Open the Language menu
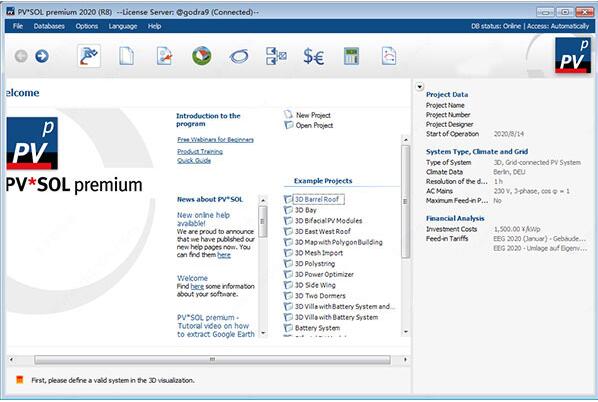Viewport: 598px width, 402px height. click(123, 26)
